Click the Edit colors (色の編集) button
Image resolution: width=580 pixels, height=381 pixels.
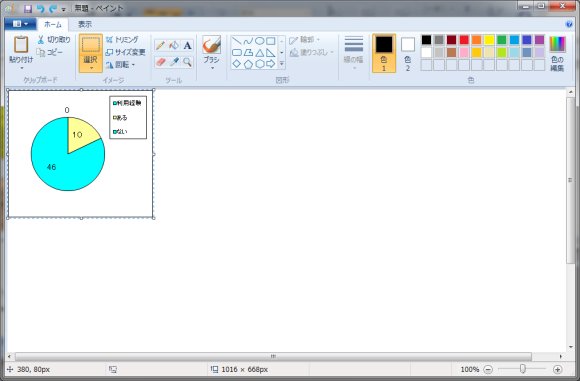(557, 54)
